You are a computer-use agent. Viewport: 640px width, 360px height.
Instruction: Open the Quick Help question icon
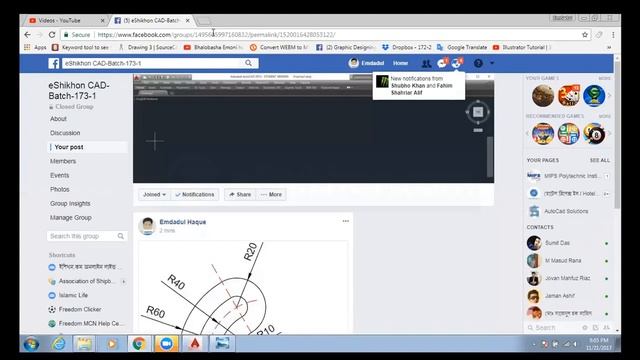(478, 63)
